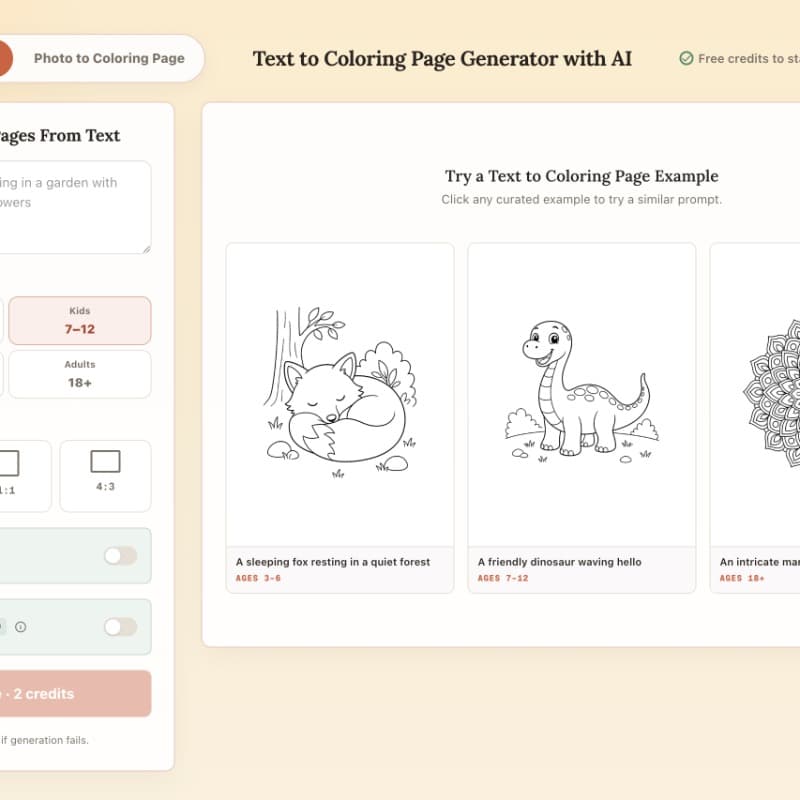Open the intricate mandala example image
800x800 pixels.
[x=756, y=394]
